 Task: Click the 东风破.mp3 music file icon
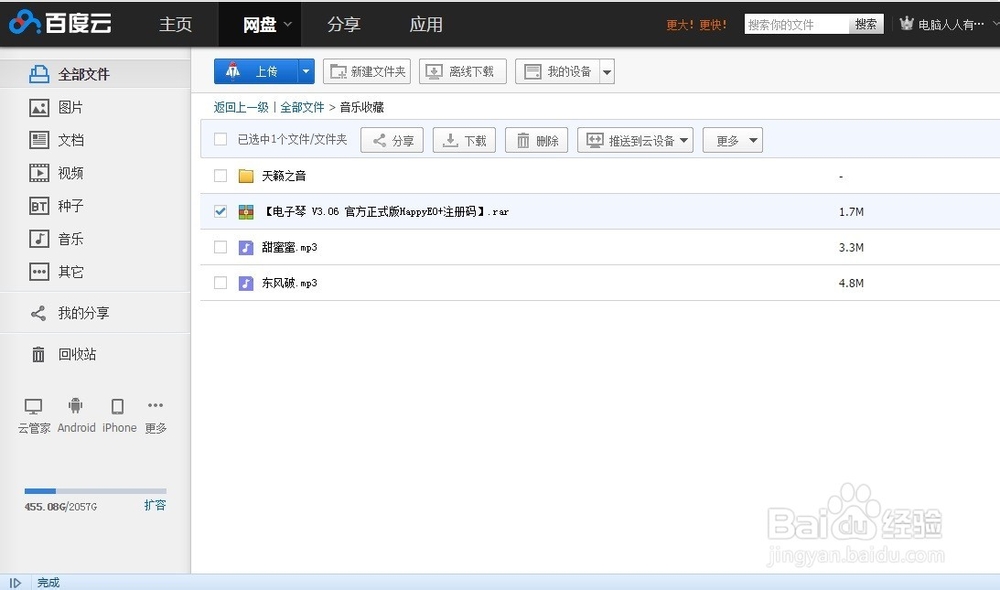[x=246, y=283]
